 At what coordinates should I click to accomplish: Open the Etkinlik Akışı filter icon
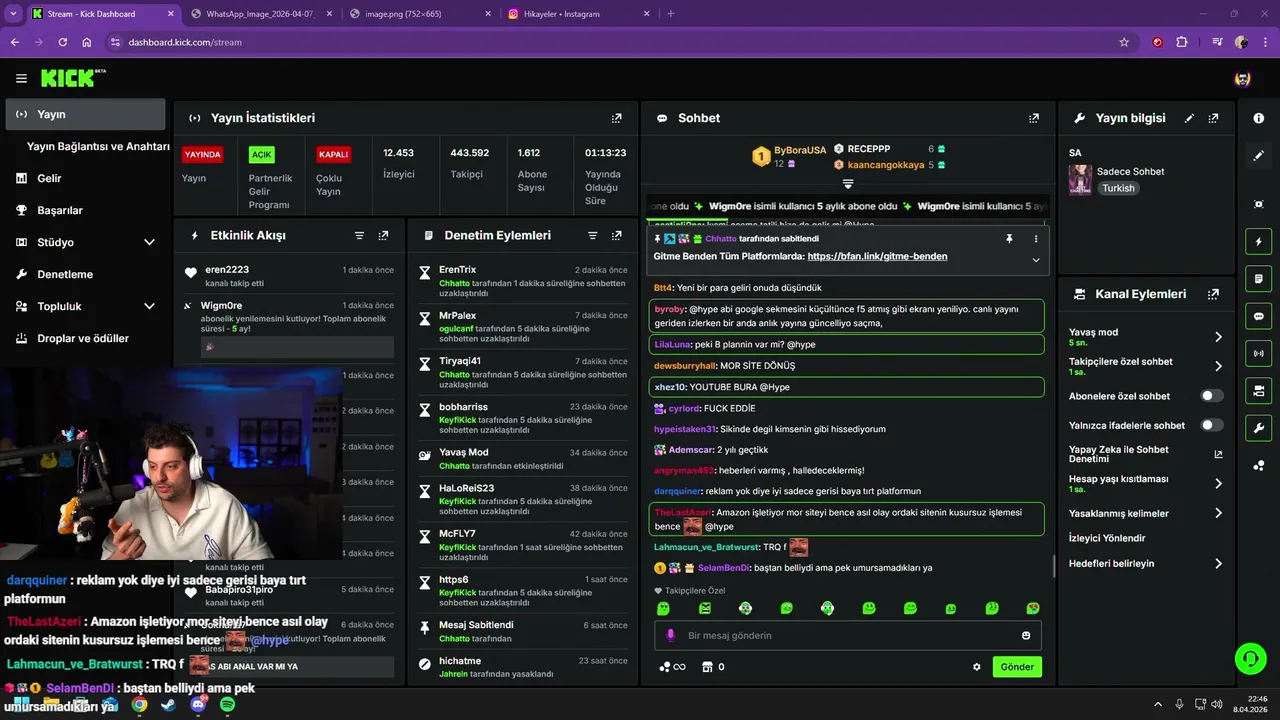click(359, 236)
